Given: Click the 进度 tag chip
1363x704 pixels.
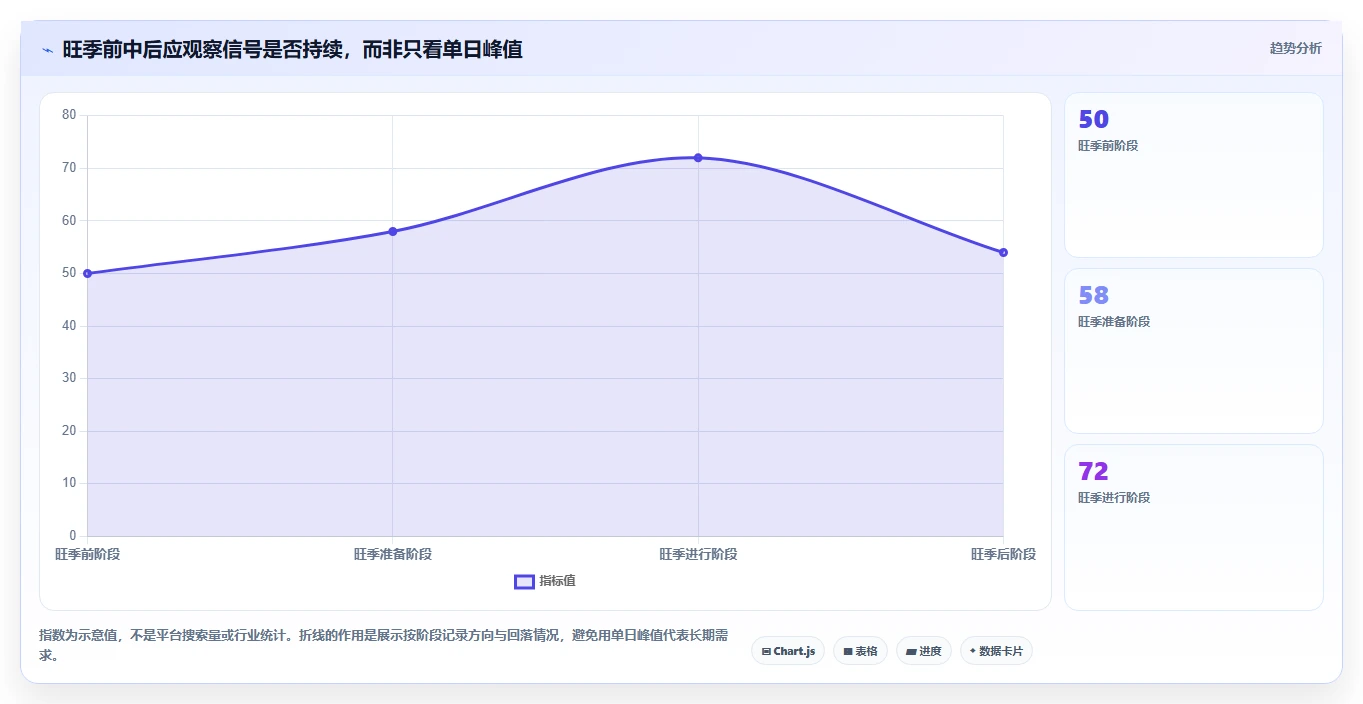Looking at the screenshot, I should (x=924, y=651).
